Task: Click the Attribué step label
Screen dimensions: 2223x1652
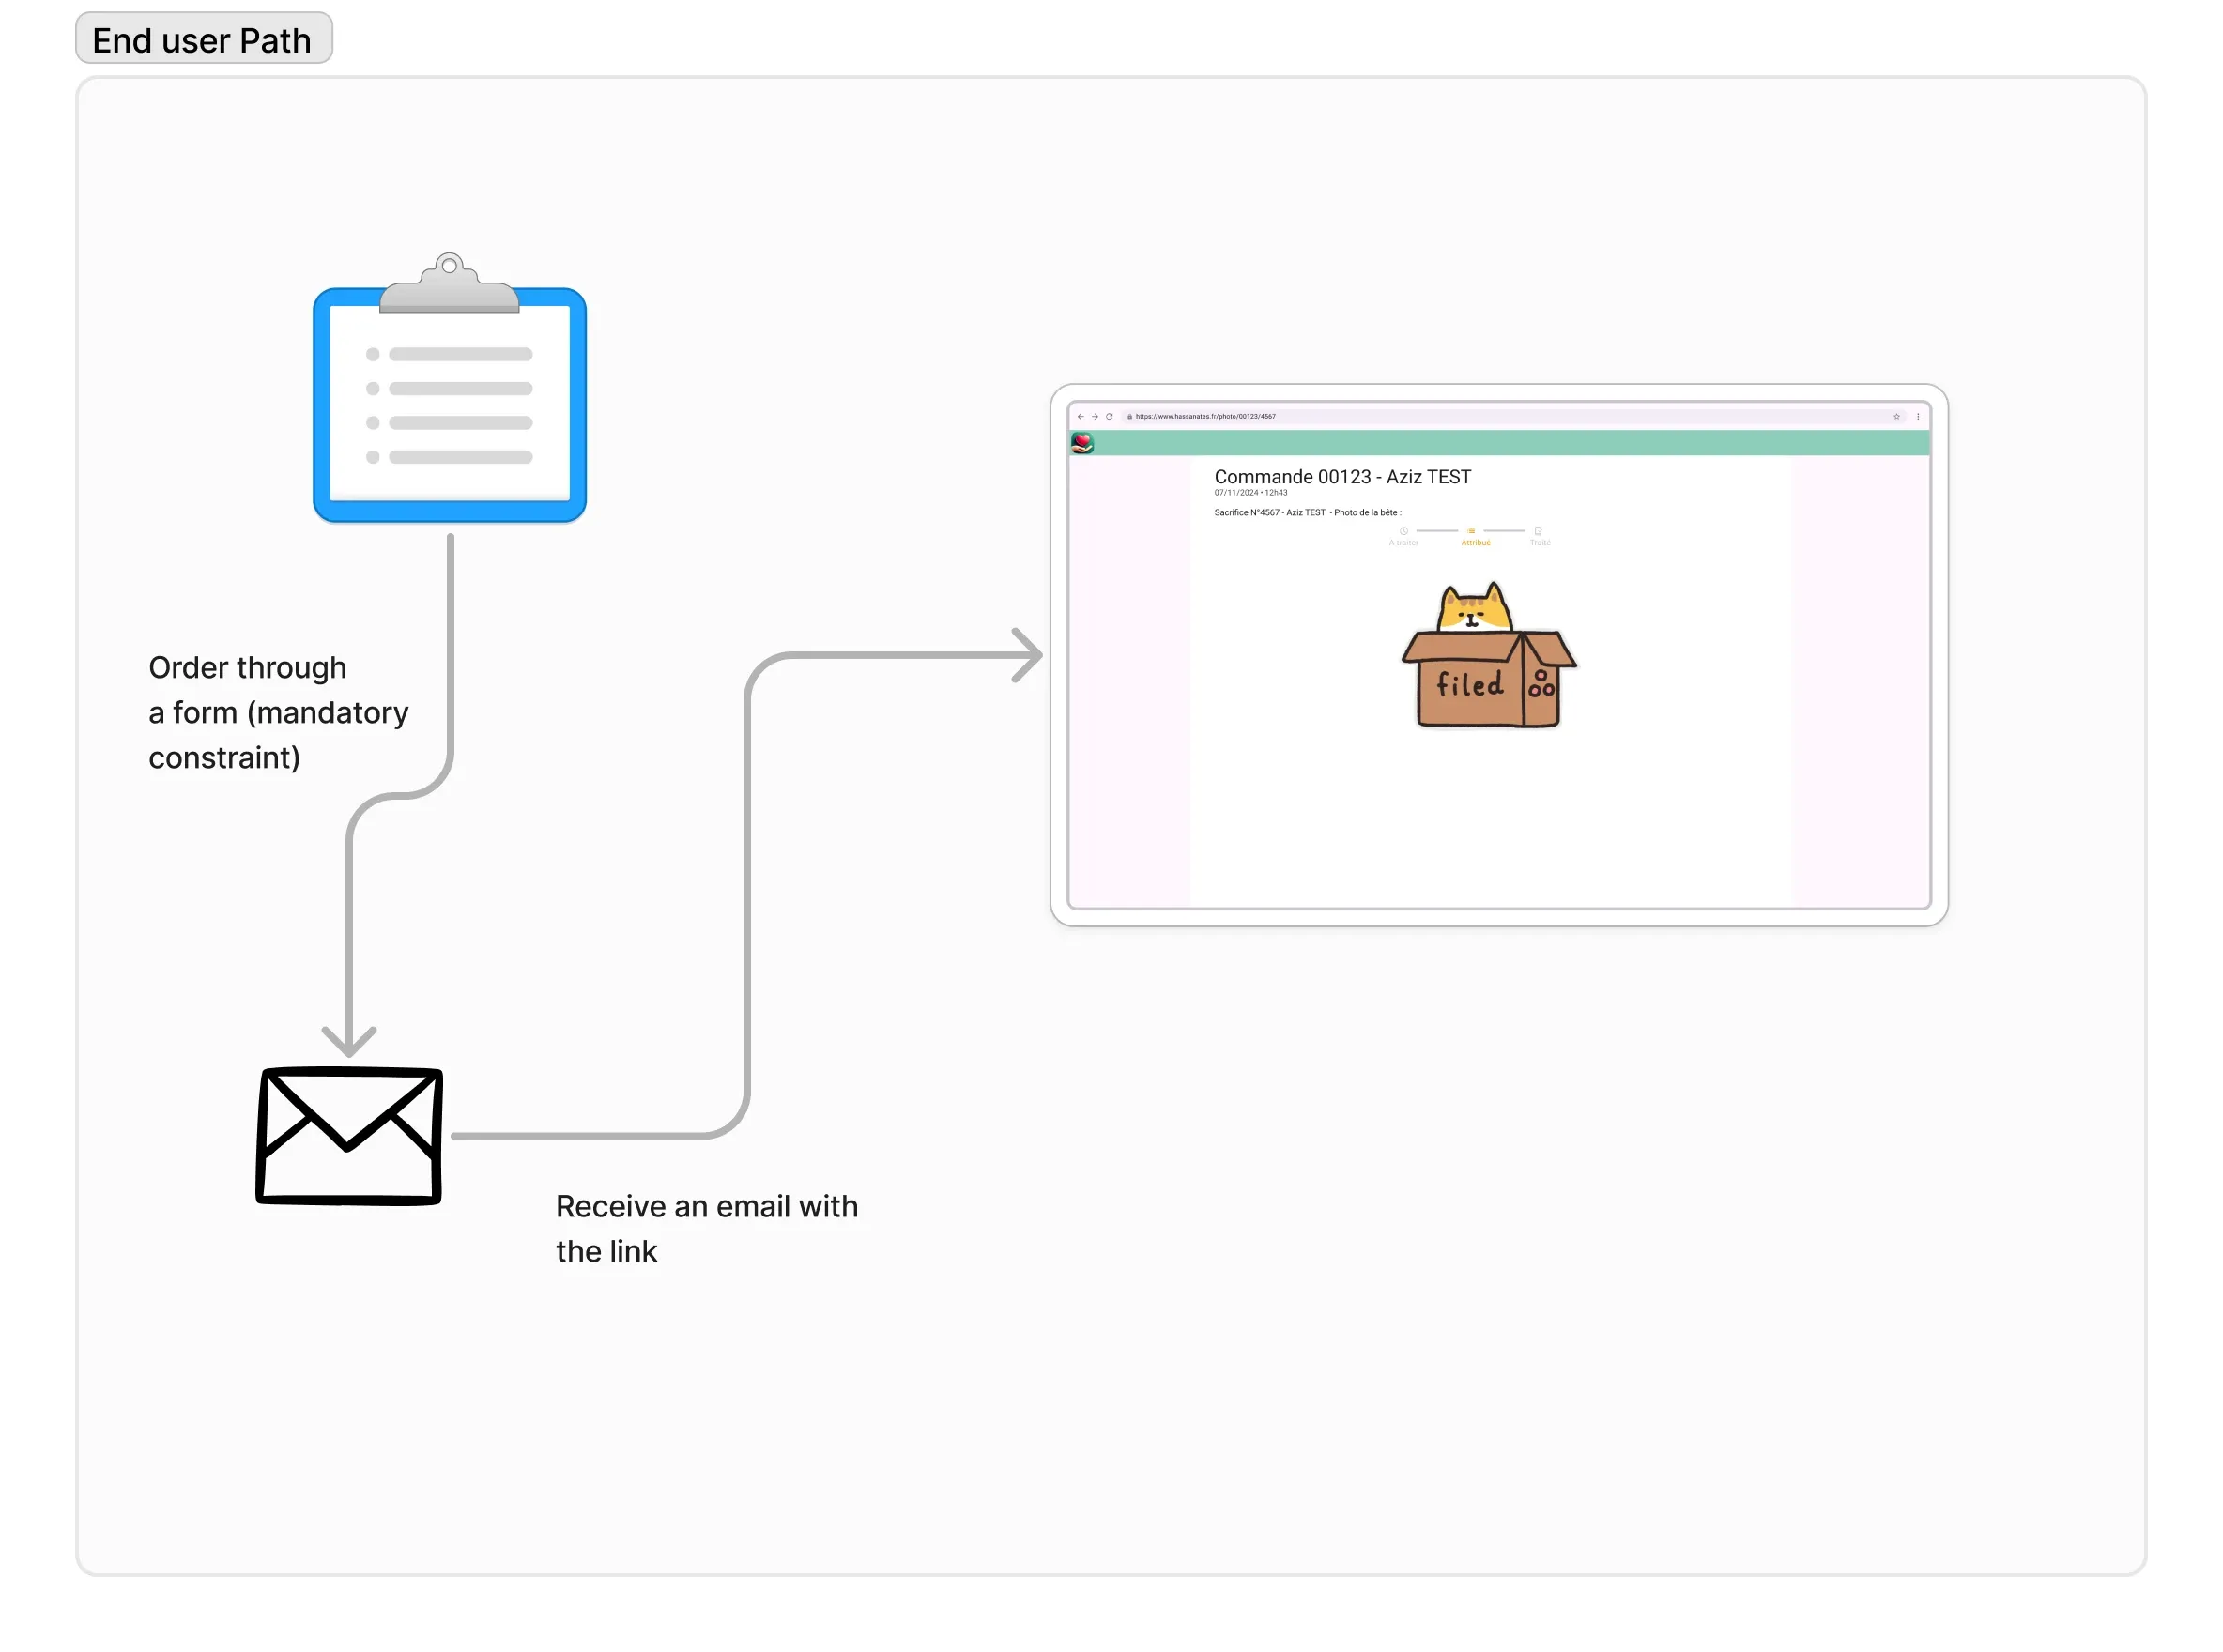Action: pyautogui.click(x=1475, y=543)
